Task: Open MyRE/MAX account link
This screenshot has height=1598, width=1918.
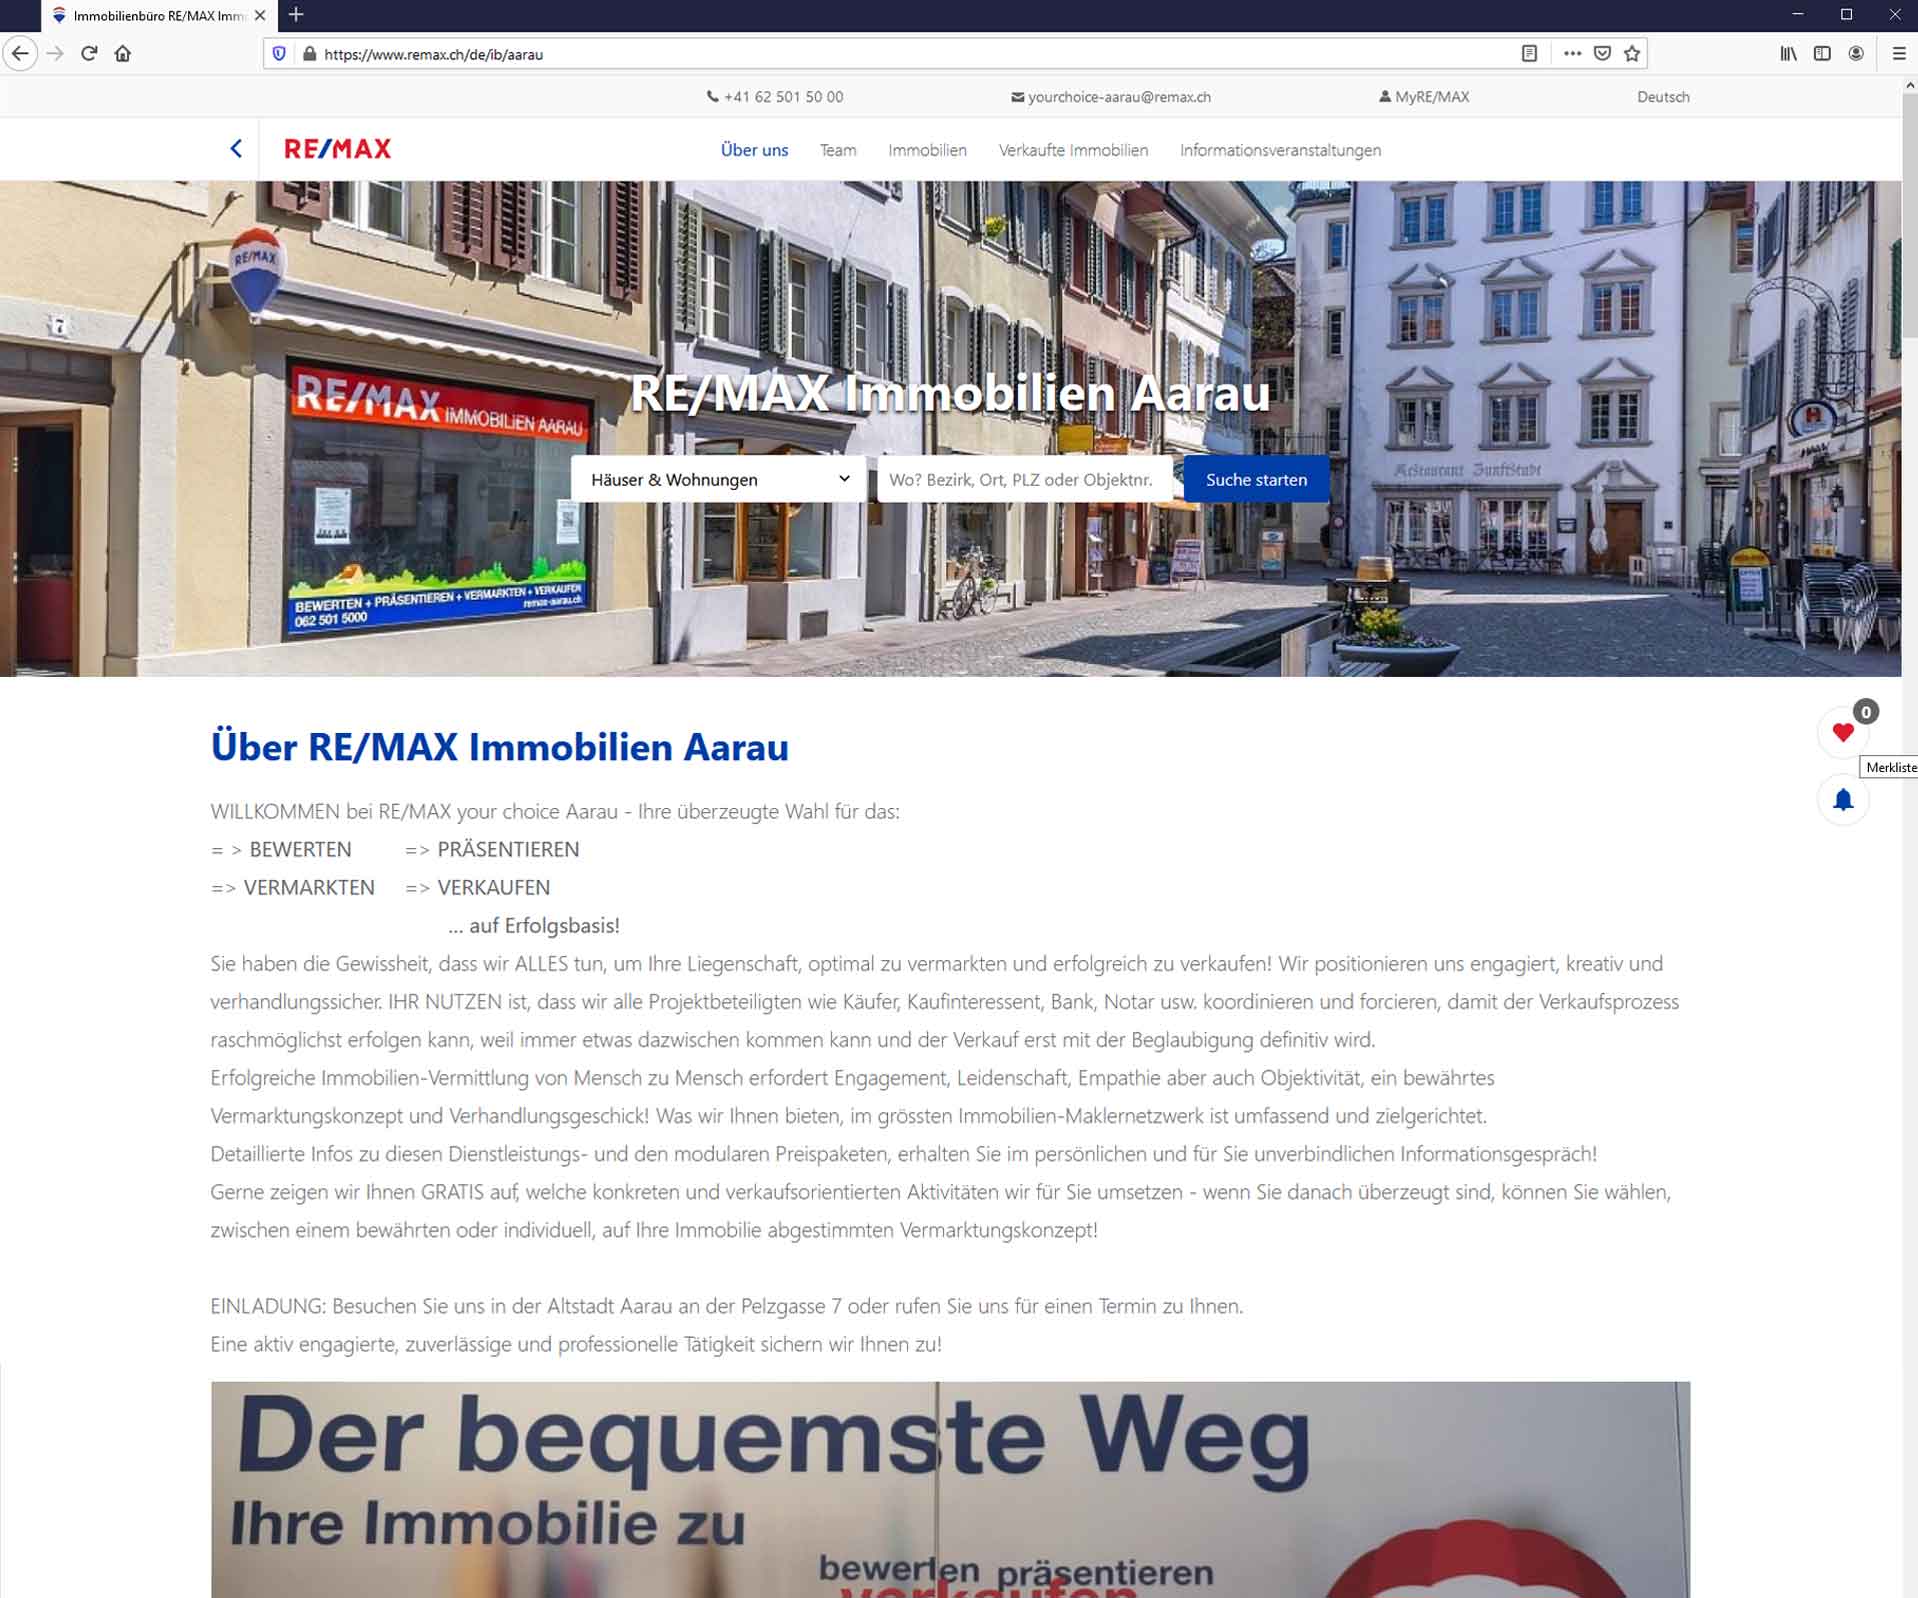Action: (x=1424, y=97)
